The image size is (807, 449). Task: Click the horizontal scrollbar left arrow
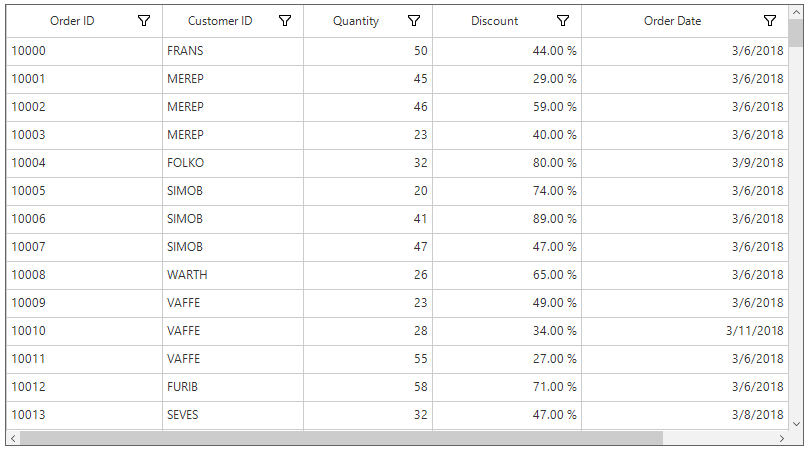tap(13, 438)
